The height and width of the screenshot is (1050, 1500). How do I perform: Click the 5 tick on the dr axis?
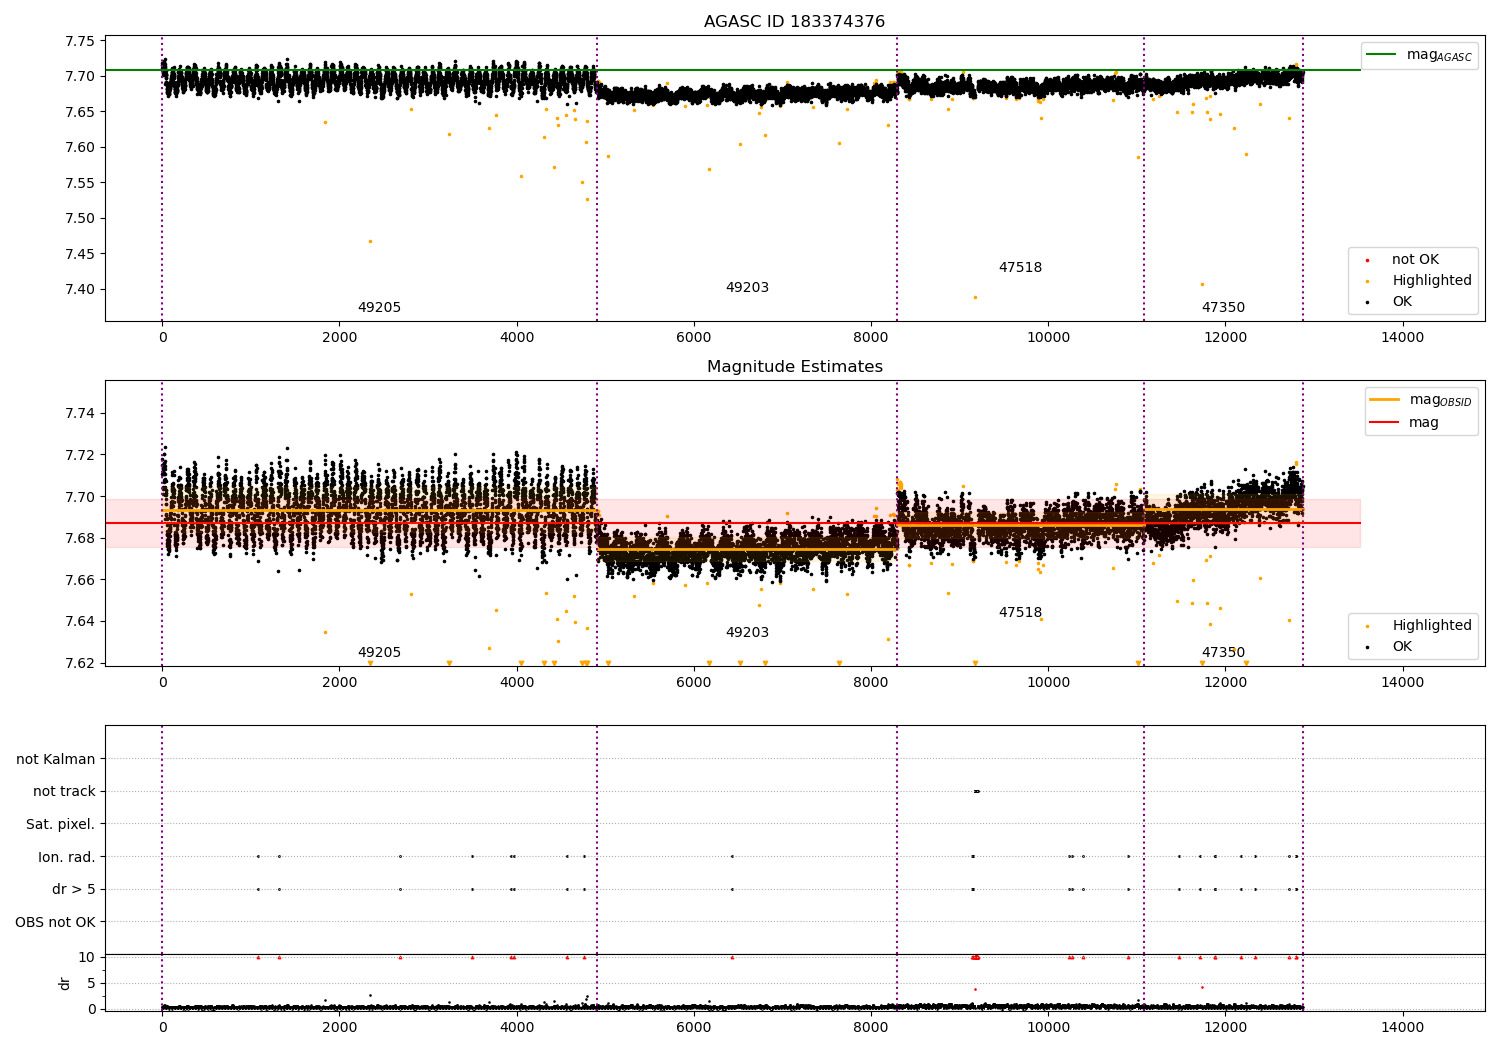pyautogui.click(x=91, y=983)
